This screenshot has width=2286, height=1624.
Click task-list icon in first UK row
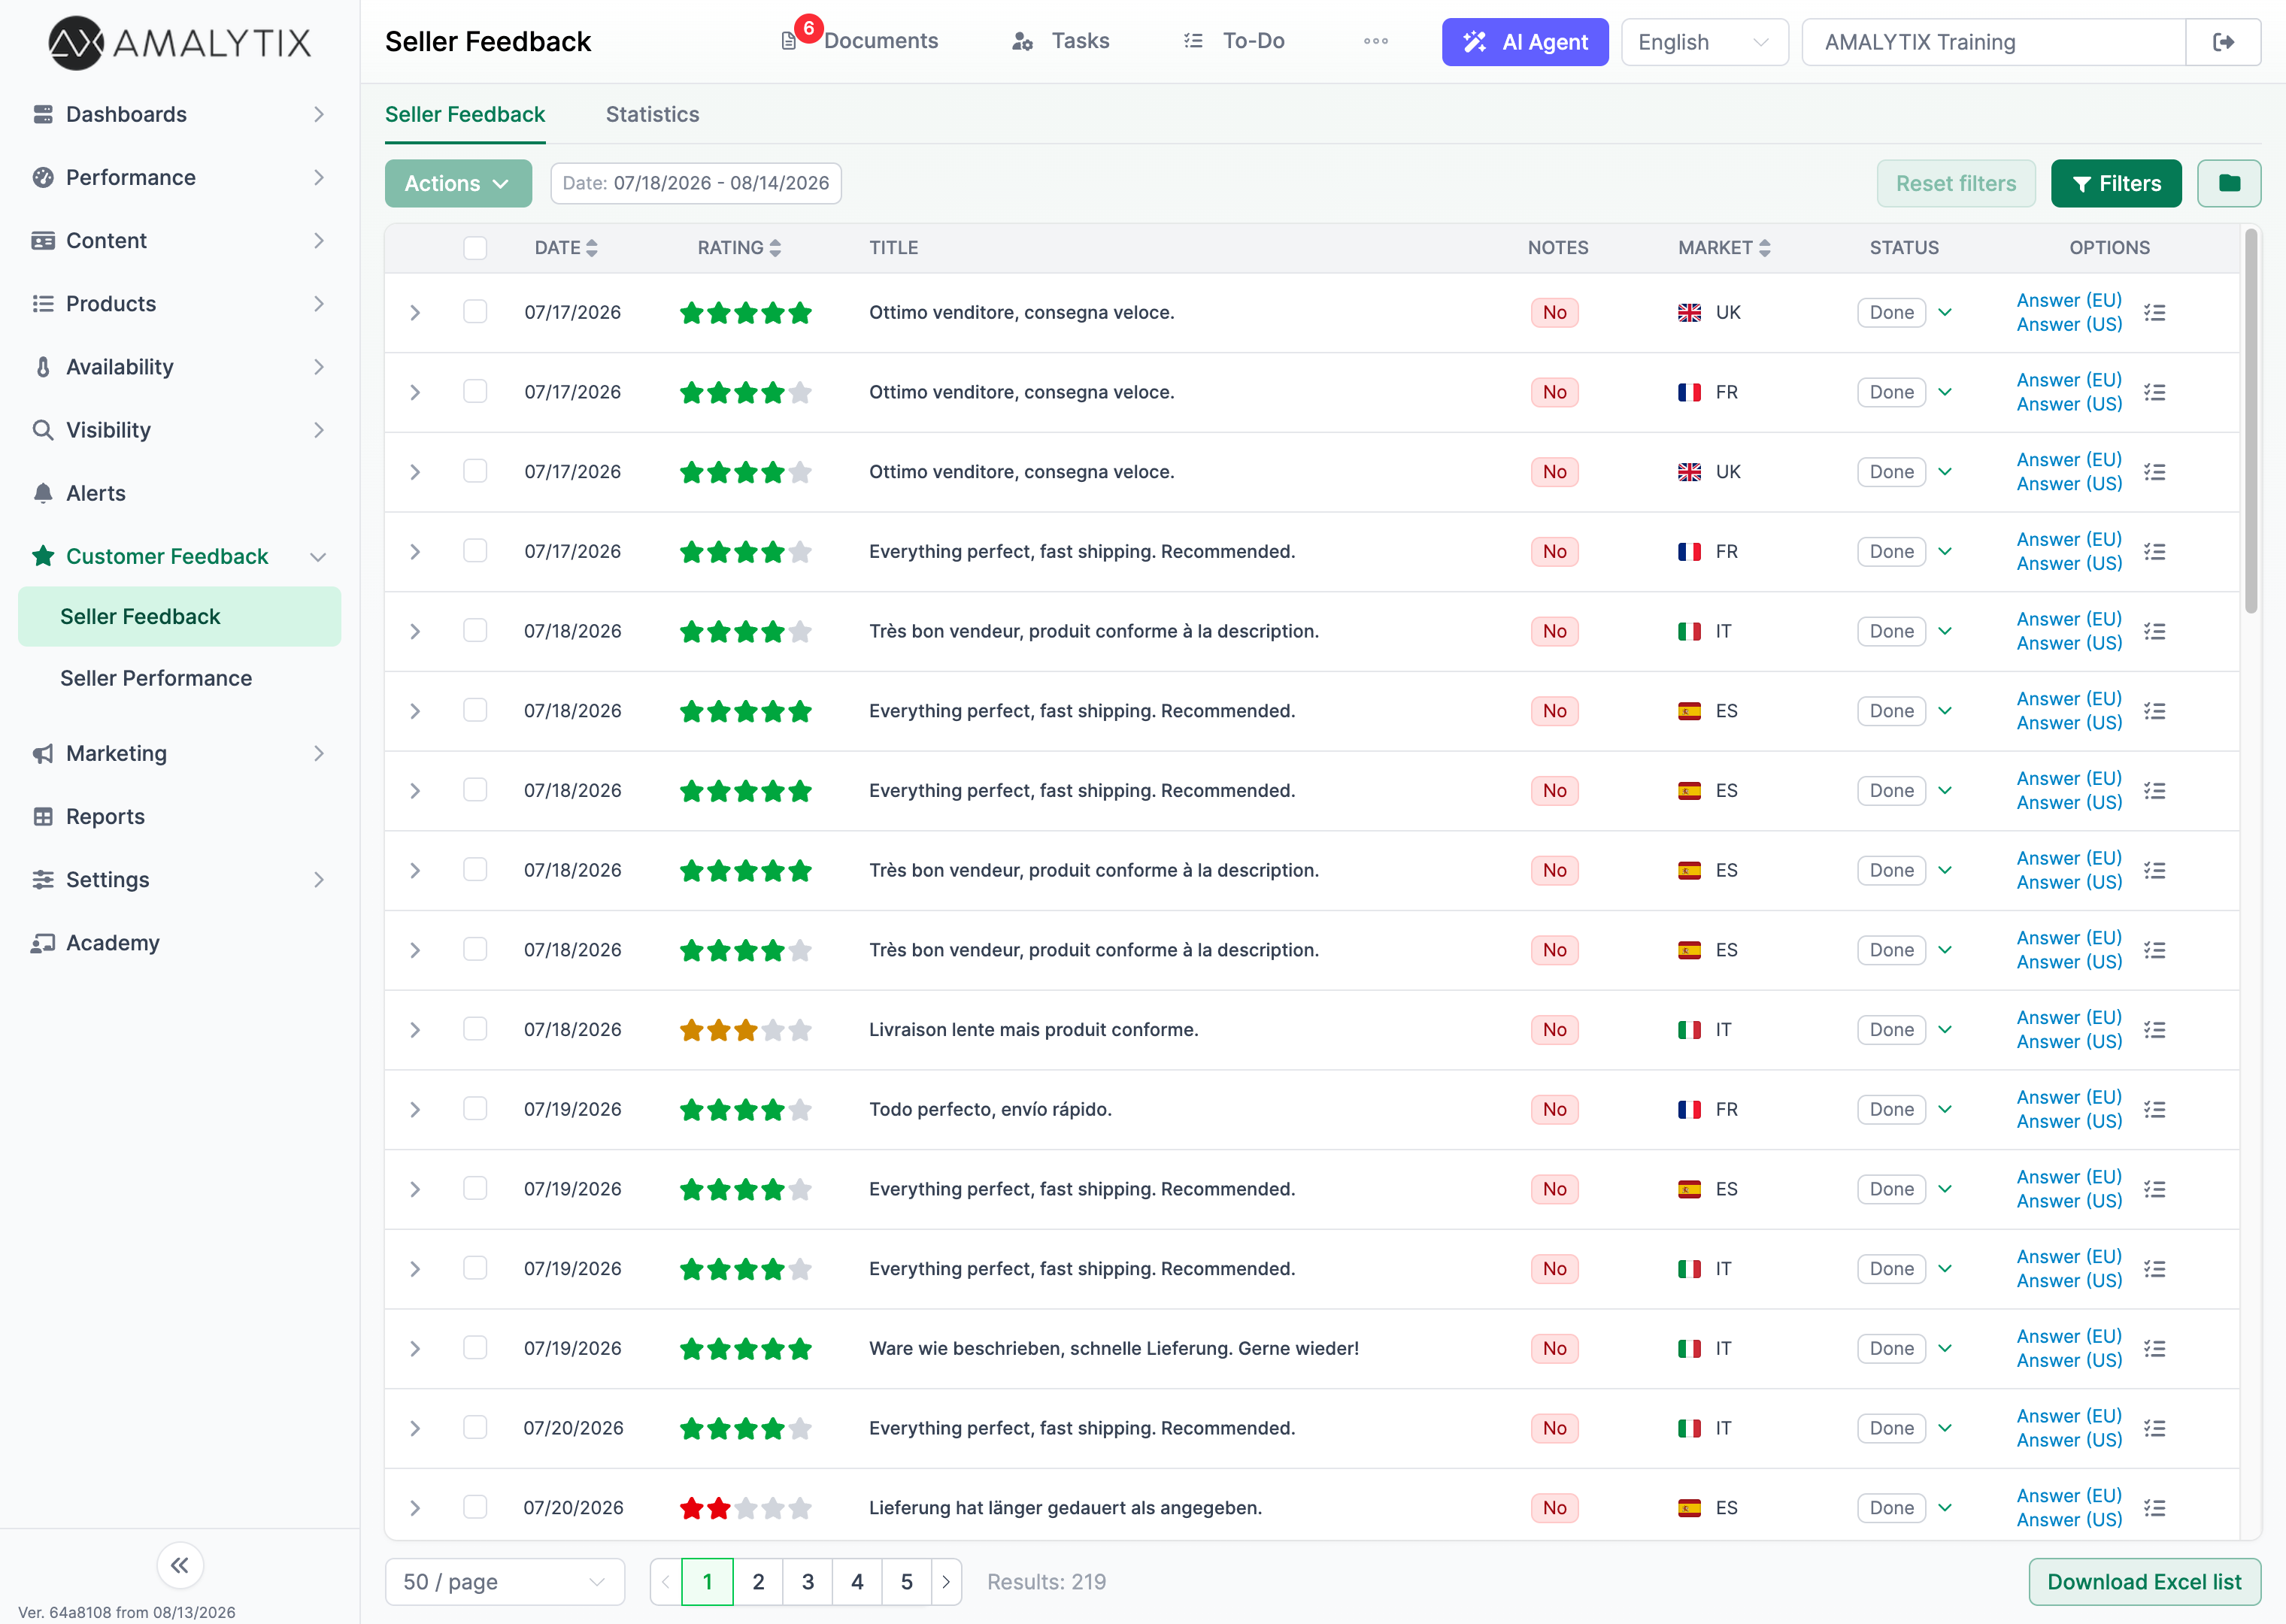pos(2155,312)
